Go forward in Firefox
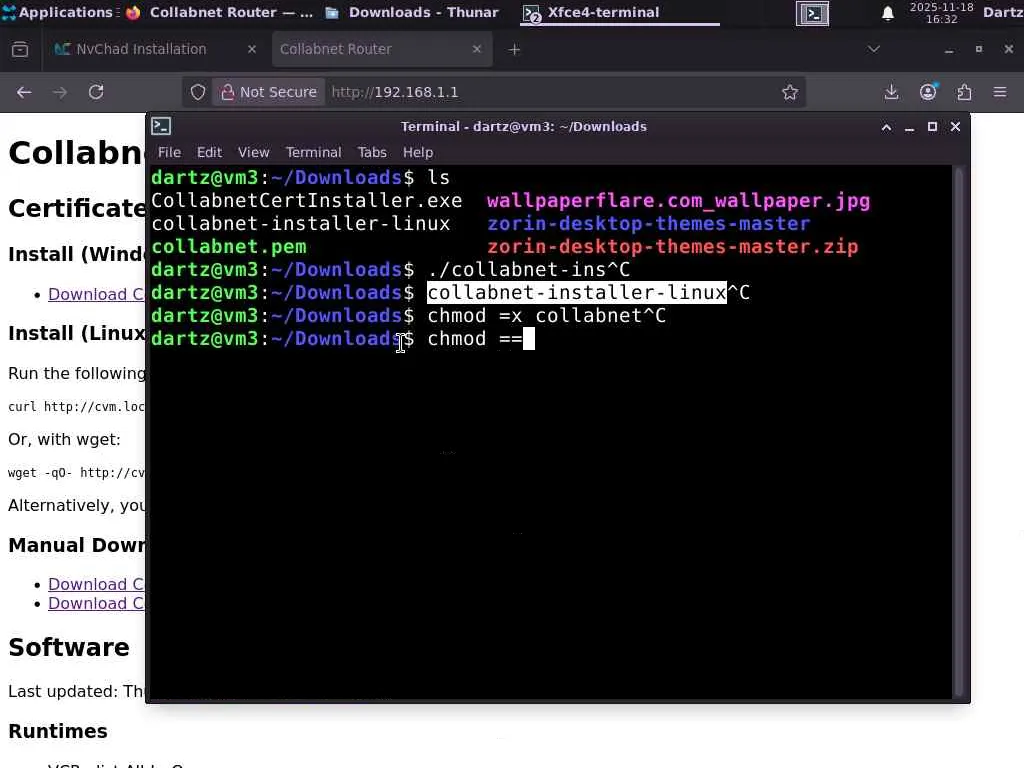 [60, 92]
